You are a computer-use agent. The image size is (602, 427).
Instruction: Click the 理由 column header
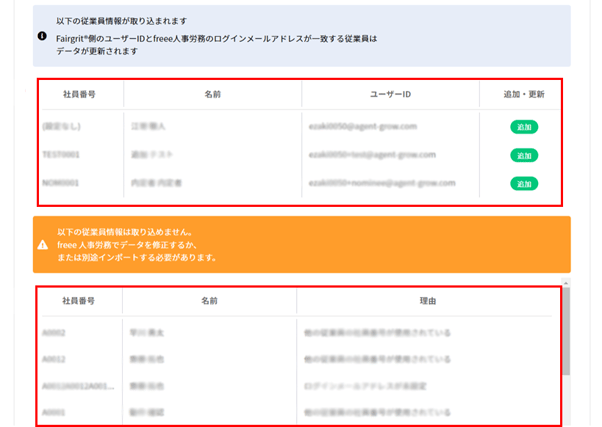point(425,300)
